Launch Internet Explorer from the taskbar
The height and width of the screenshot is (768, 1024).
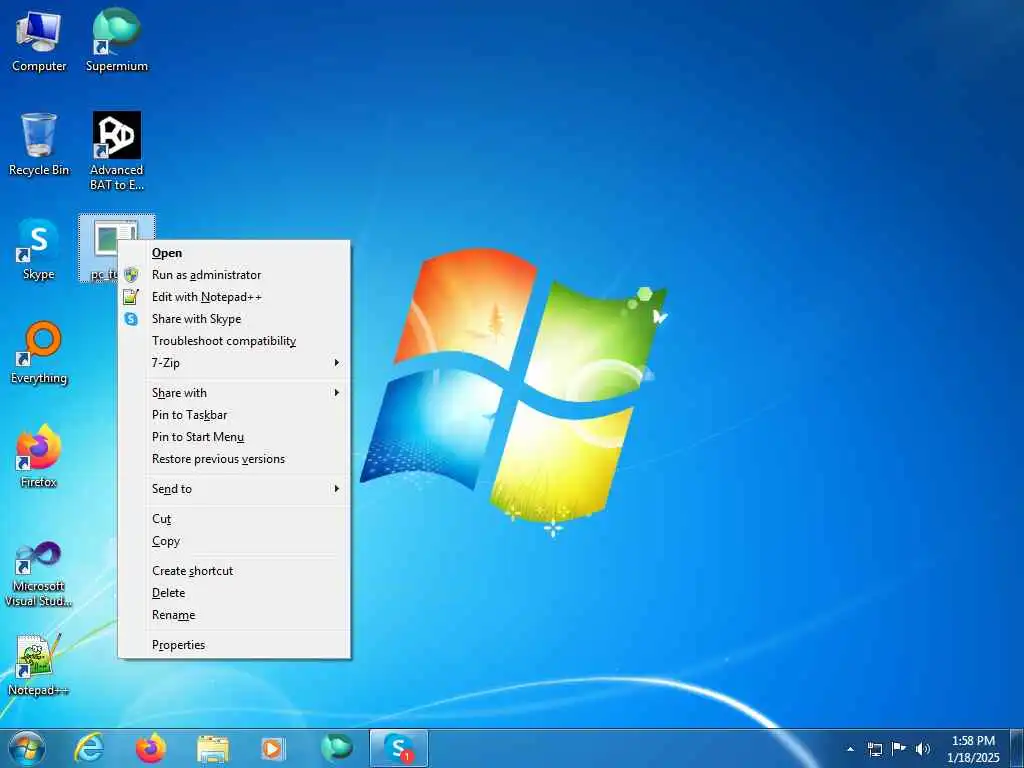click(89, 748)
